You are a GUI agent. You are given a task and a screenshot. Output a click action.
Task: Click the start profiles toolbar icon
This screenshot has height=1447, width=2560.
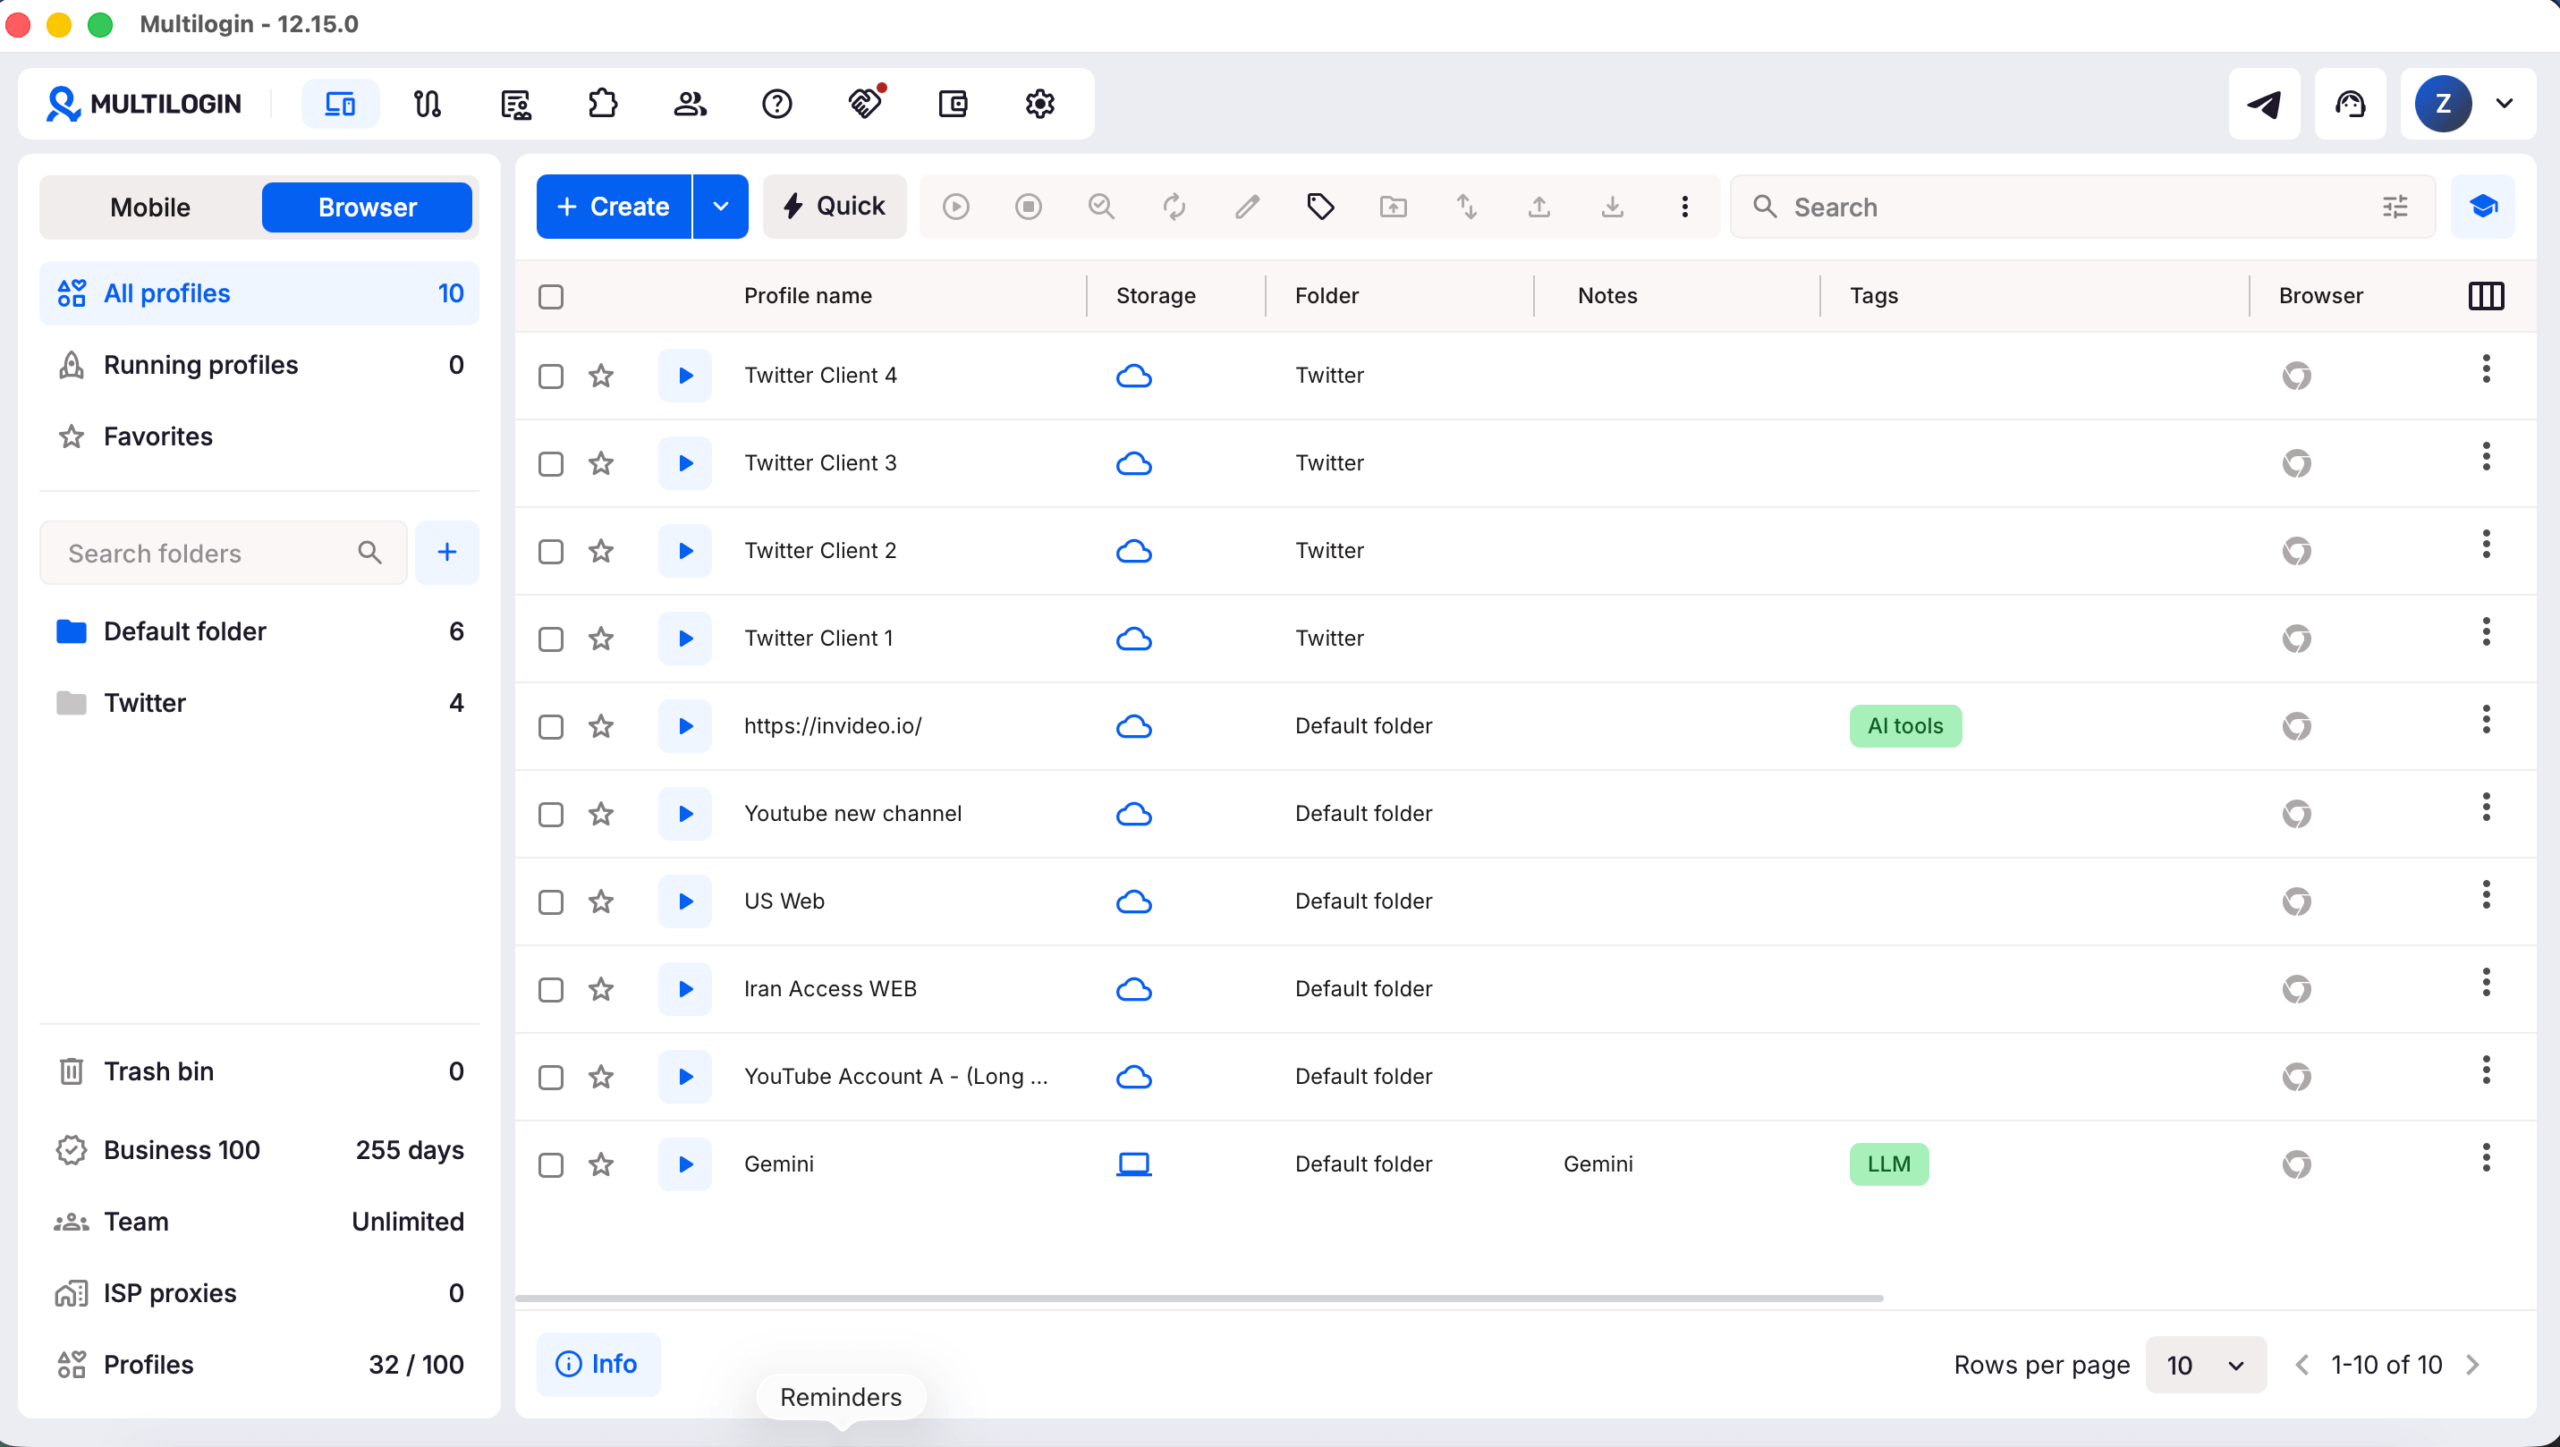[956, 207]
